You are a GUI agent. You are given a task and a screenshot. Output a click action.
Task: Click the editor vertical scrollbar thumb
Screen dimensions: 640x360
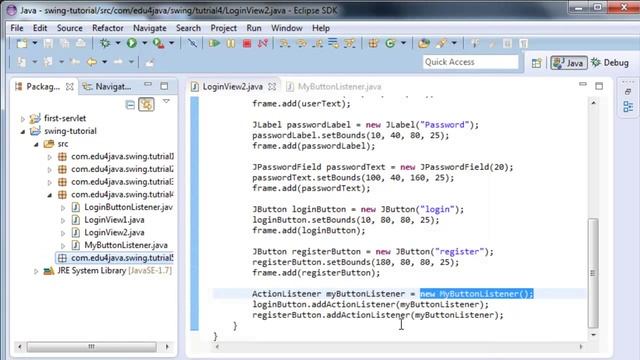tap(593, 273)
